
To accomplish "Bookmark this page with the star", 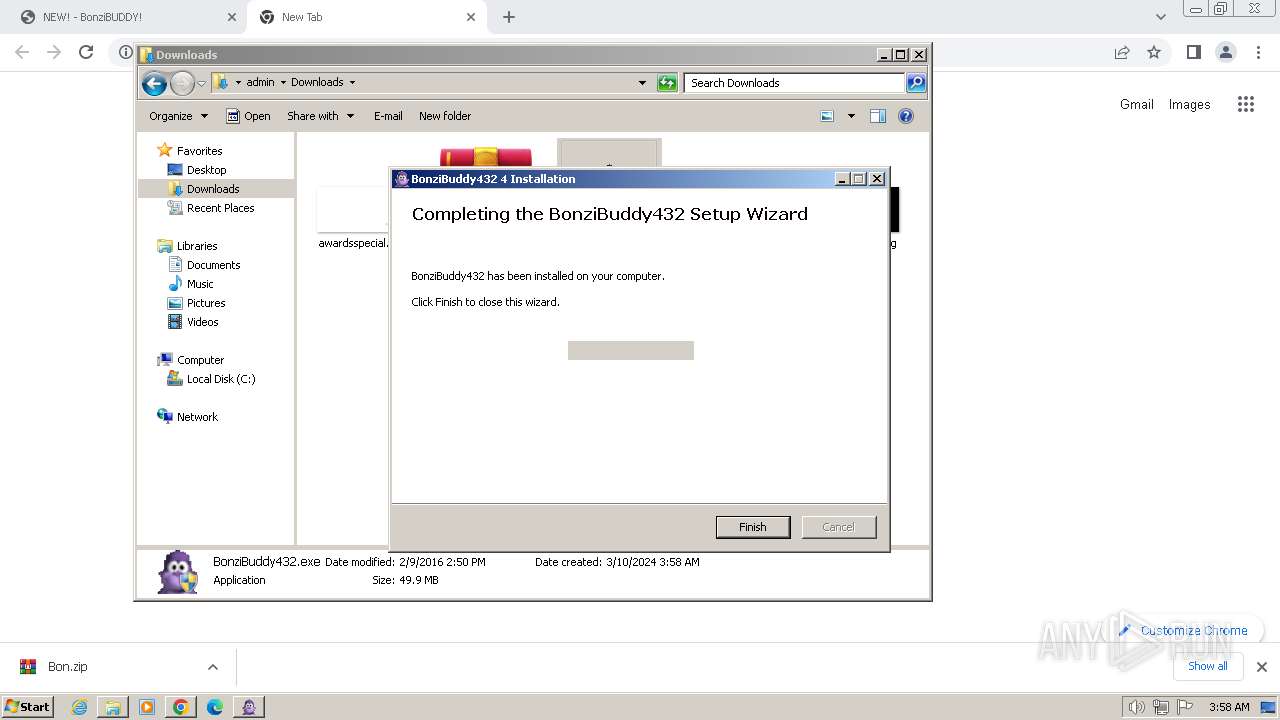I will [1154, 52].
